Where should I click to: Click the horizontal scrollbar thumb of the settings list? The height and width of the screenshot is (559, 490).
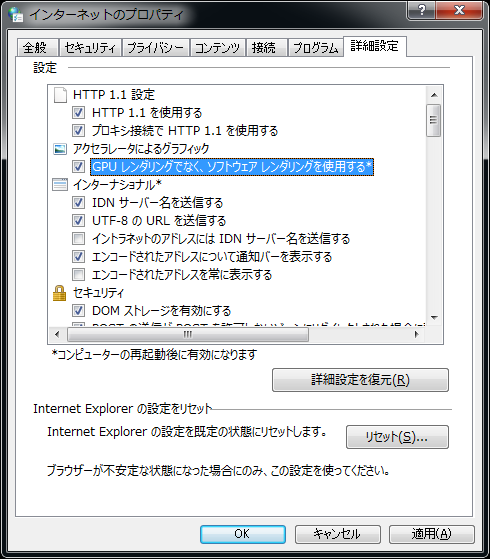pyautogui.click(x=188, y=334)
